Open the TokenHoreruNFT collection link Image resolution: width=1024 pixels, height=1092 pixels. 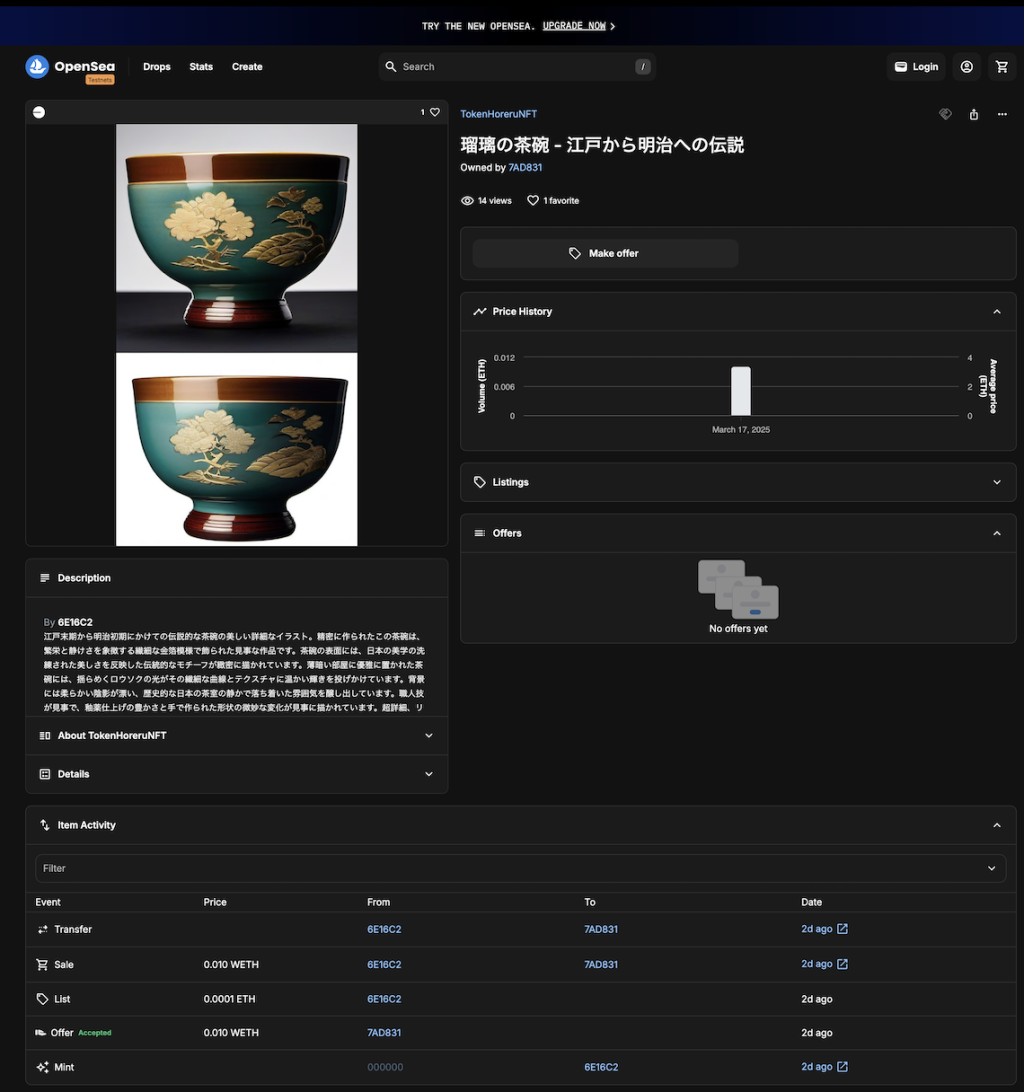[x=499, y=114]
